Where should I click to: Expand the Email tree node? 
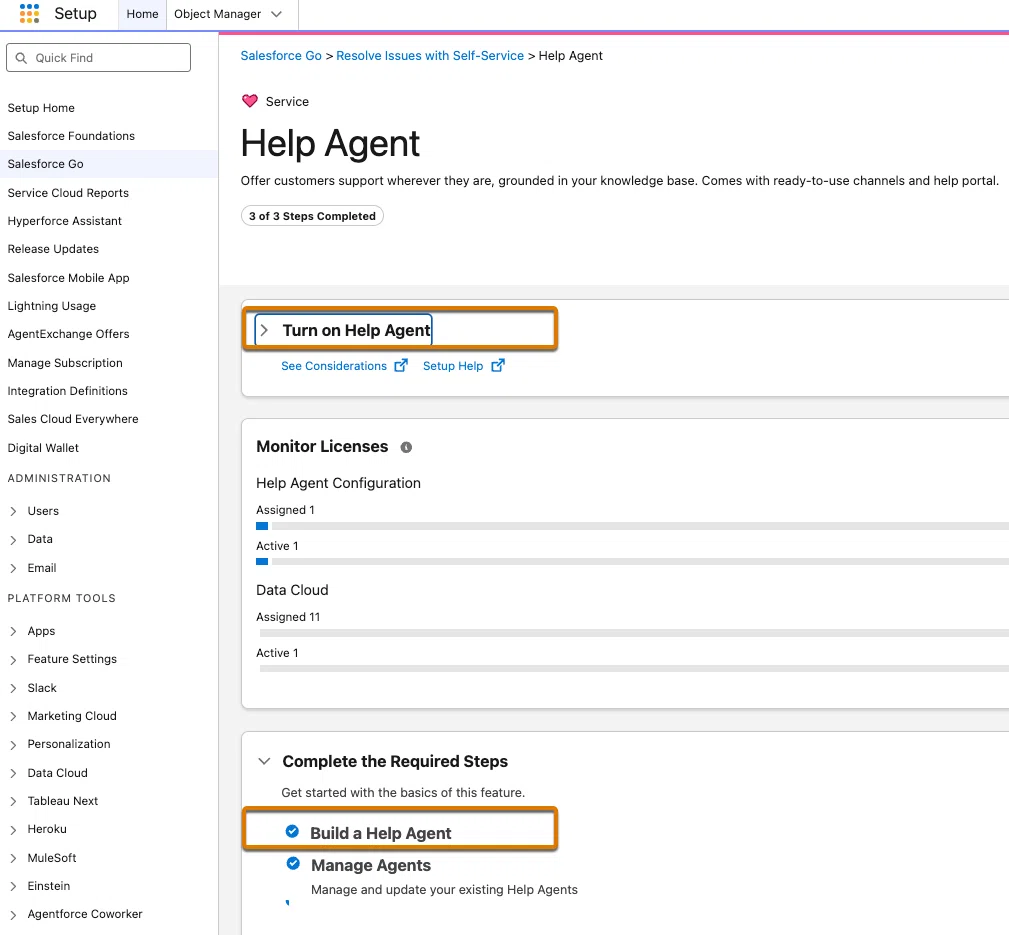[x=14, y=568]
